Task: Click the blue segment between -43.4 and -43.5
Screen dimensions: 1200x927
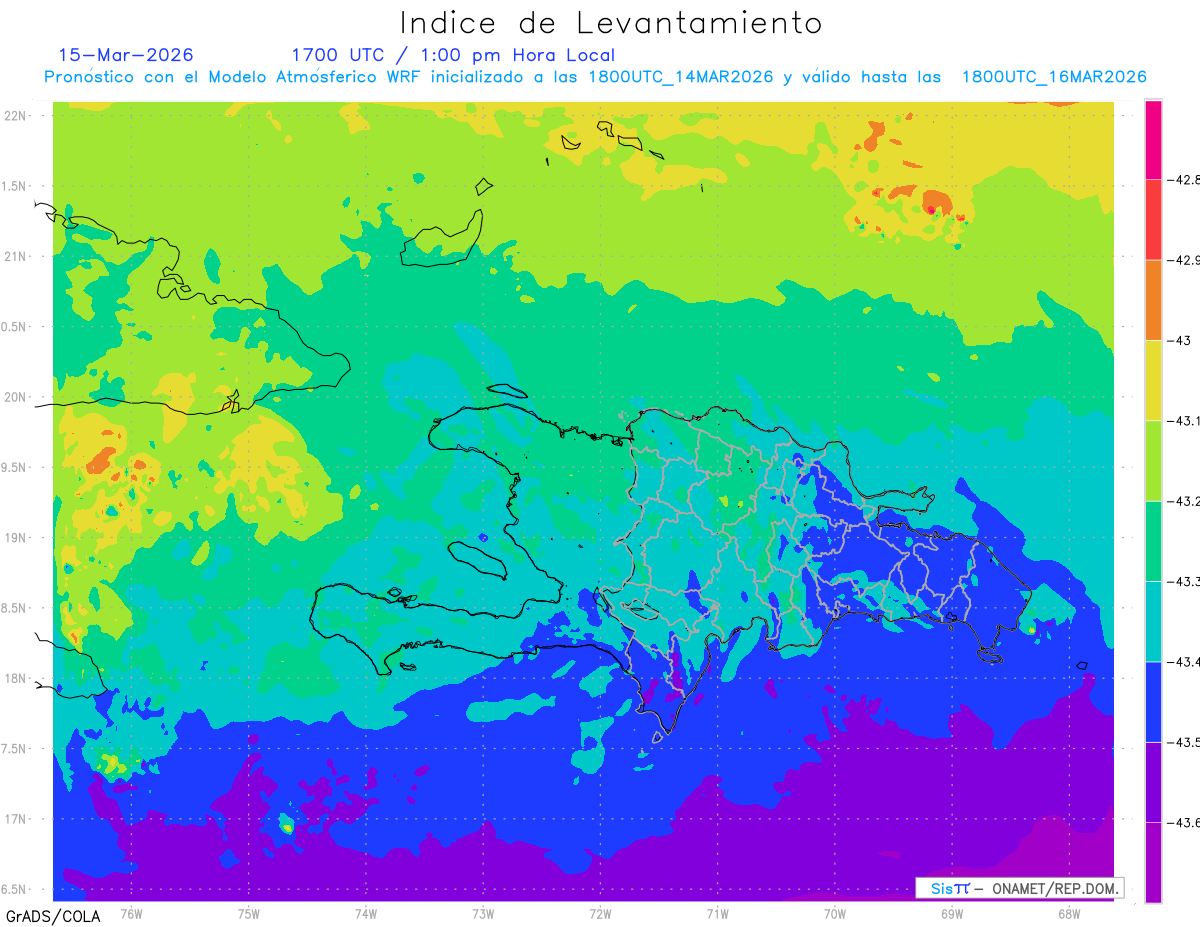Action: point(1153,701)
